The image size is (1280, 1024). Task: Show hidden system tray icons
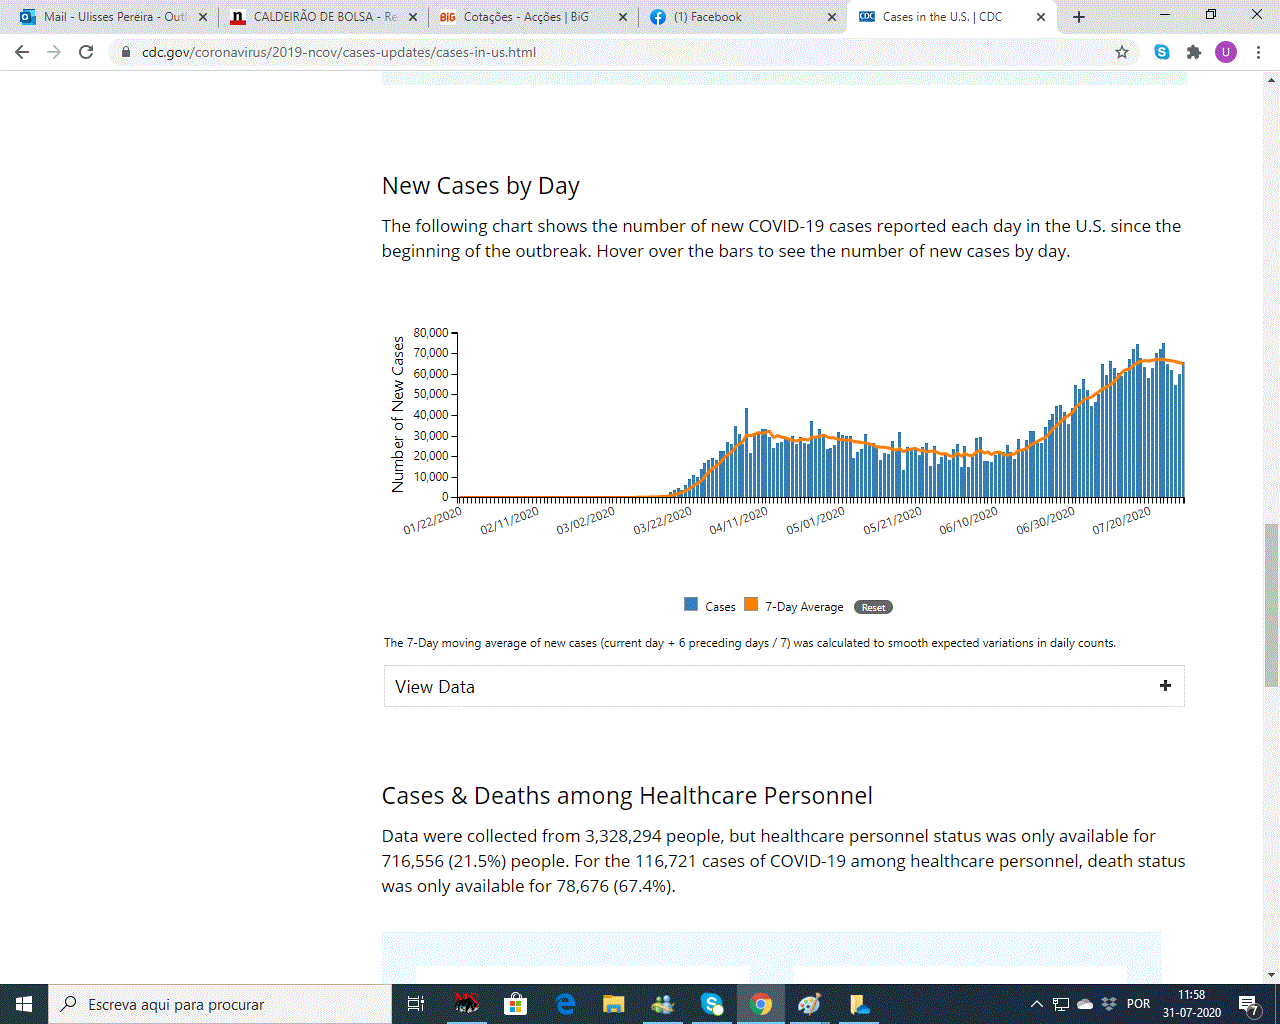click(x=1036, y=1004)
